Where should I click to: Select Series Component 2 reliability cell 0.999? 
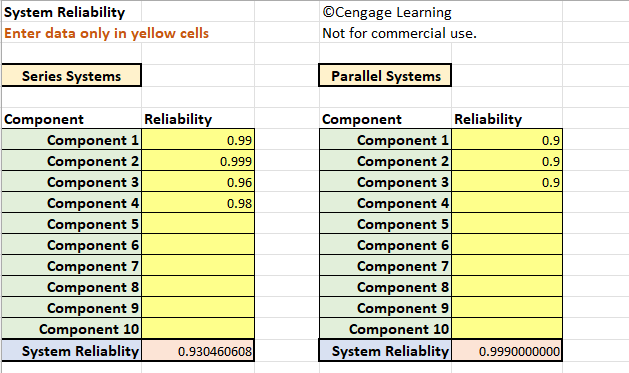[x=198, y=160]
